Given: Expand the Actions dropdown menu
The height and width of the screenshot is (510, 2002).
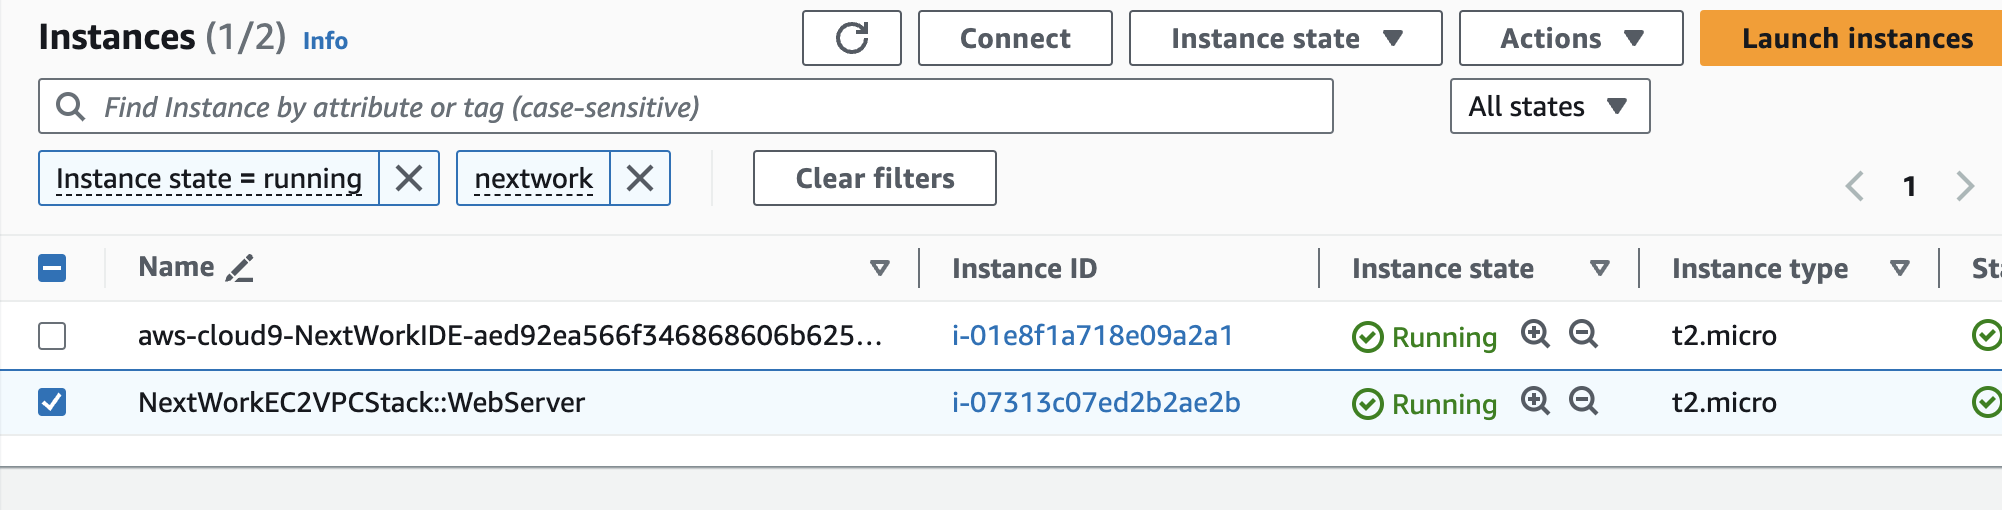Looking at the screenshot, I should (x=1571, y=39).
